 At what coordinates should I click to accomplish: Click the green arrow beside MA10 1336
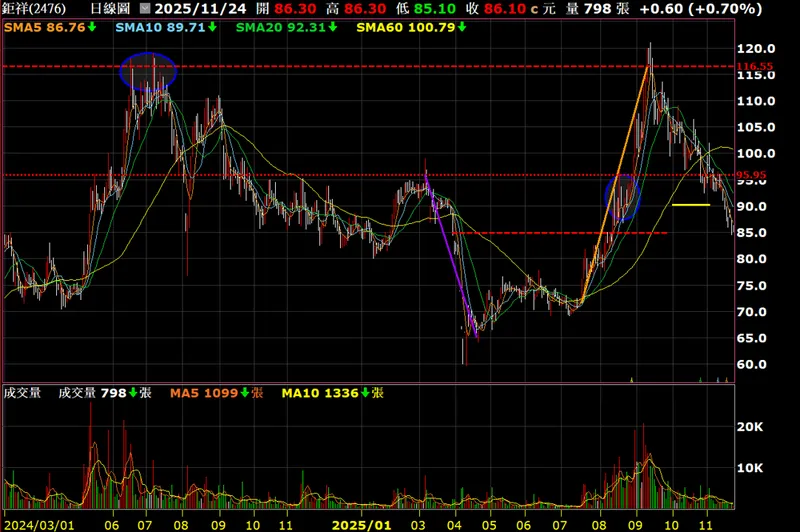pyautogui.click(x=365, y=393)
